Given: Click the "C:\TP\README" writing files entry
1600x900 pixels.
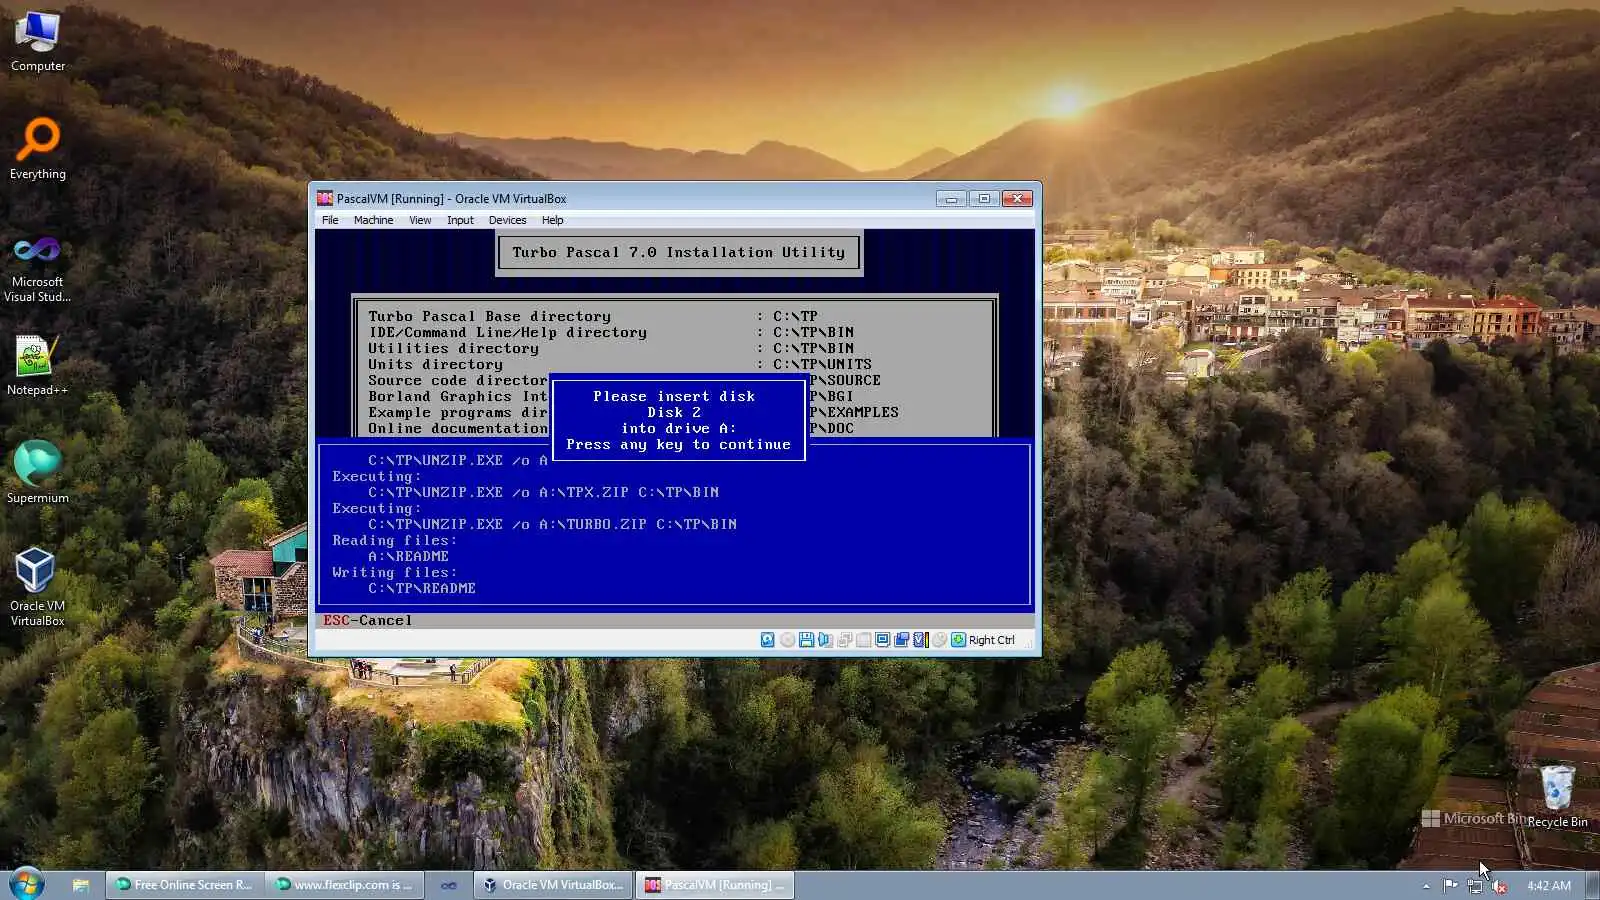Looking at the screenshot, I should coord(422,588).
